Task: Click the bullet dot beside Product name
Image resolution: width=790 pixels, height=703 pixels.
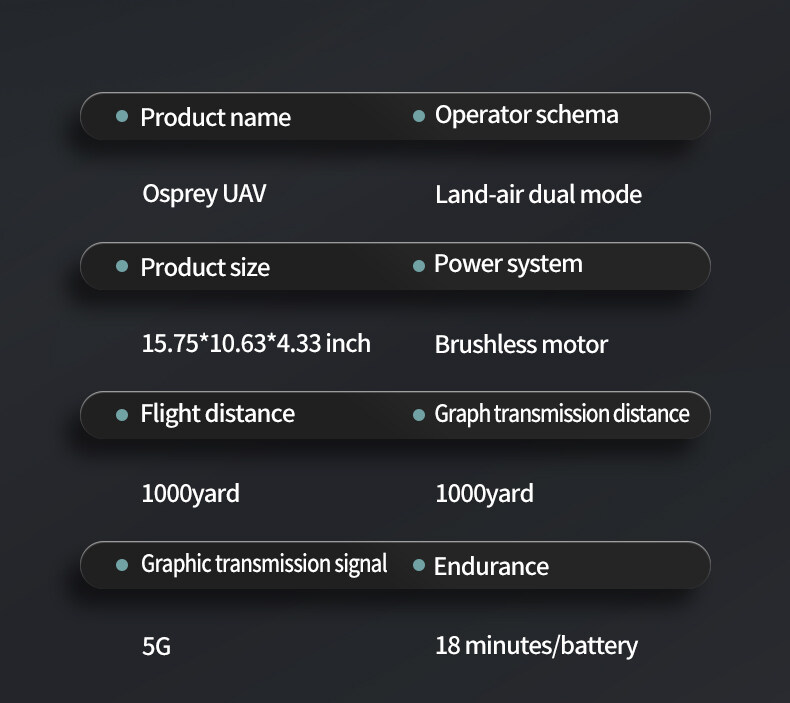Action: pos(122,117)
